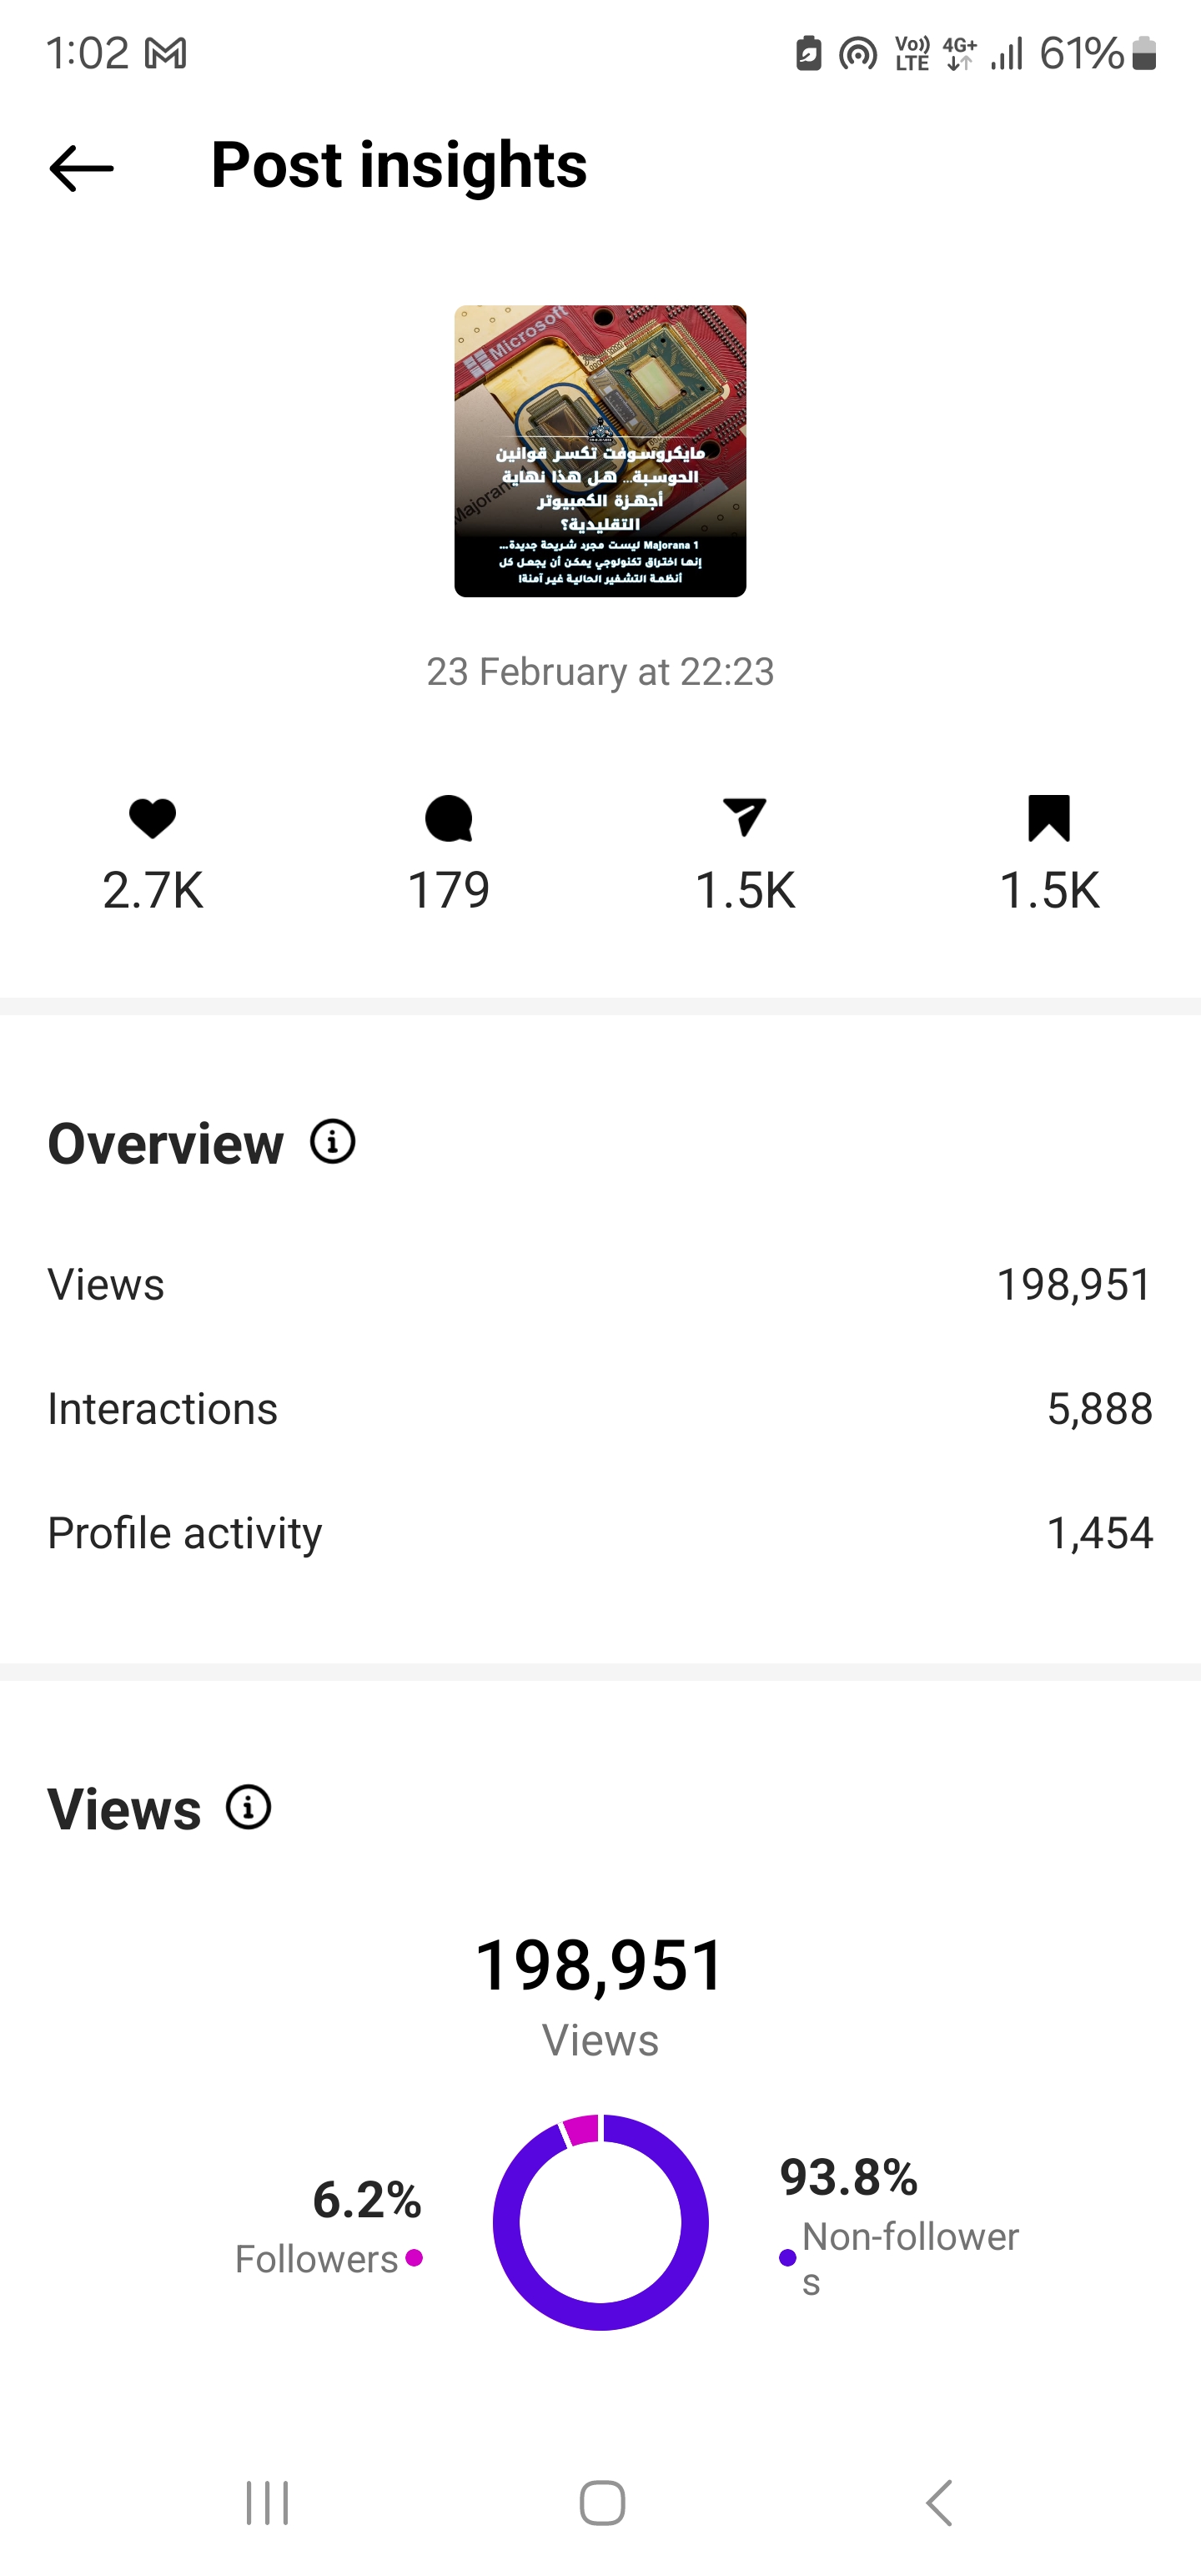Select the Interactions row showing 5,888
Viewport: 1201px width, 2576px height.
point(600,1409)
